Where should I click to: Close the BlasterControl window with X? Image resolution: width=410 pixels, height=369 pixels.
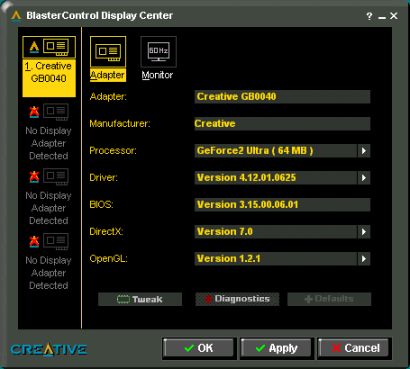pos(394,16)
